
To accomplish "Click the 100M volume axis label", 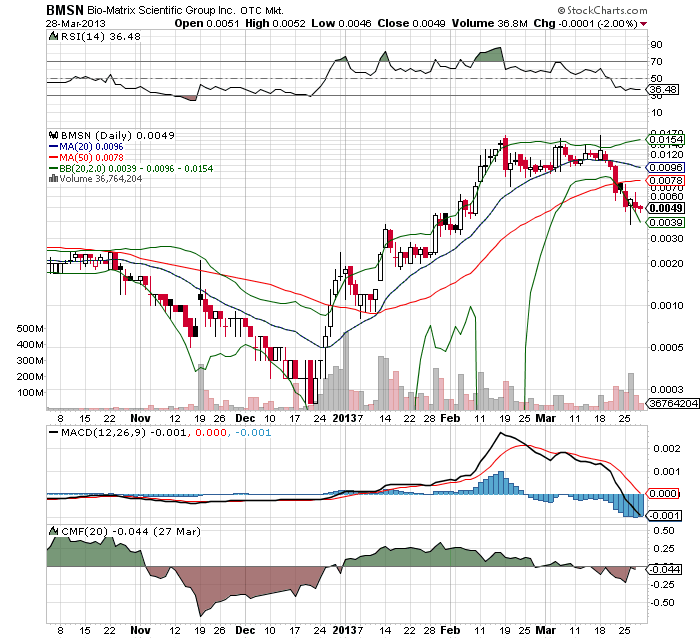I will (30, 393).
